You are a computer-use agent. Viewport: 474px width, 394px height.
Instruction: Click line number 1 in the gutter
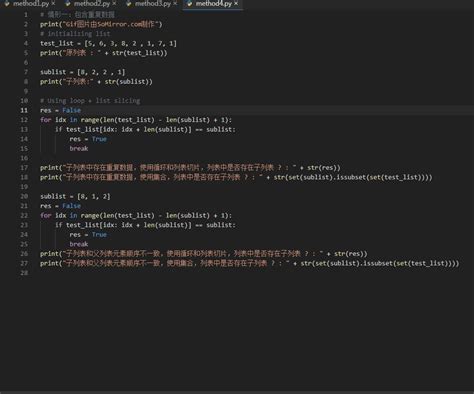click(x=26, y=15)
